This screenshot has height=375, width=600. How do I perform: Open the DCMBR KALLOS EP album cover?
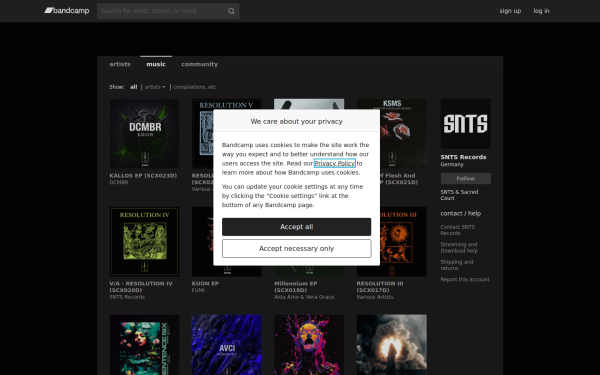[x=144, y=134]
